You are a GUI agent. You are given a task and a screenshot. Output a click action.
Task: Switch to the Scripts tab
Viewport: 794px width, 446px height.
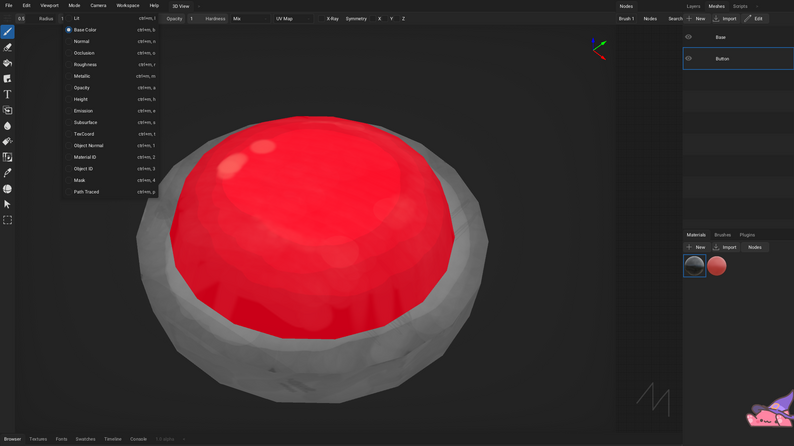740,7
